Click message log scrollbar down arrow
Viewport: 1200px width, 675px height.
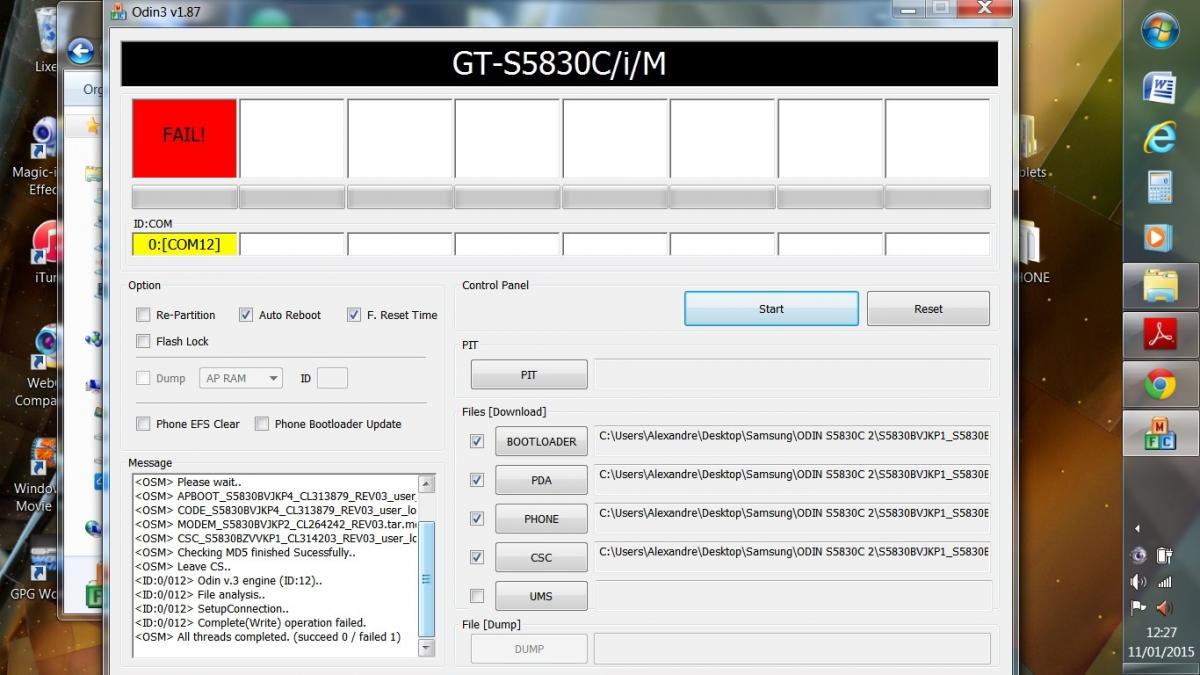[427, 648]
